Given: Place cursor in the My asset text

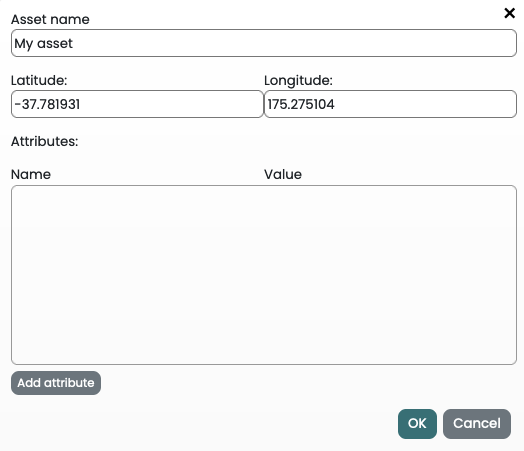Looking at the screenshot, I should (x=43, y=44).
